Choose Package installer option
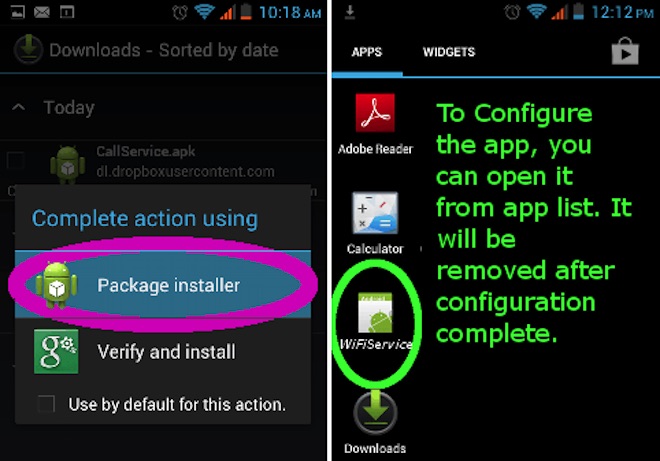The image size is (660, 461). pyautogui.click(x=163, y=285)
